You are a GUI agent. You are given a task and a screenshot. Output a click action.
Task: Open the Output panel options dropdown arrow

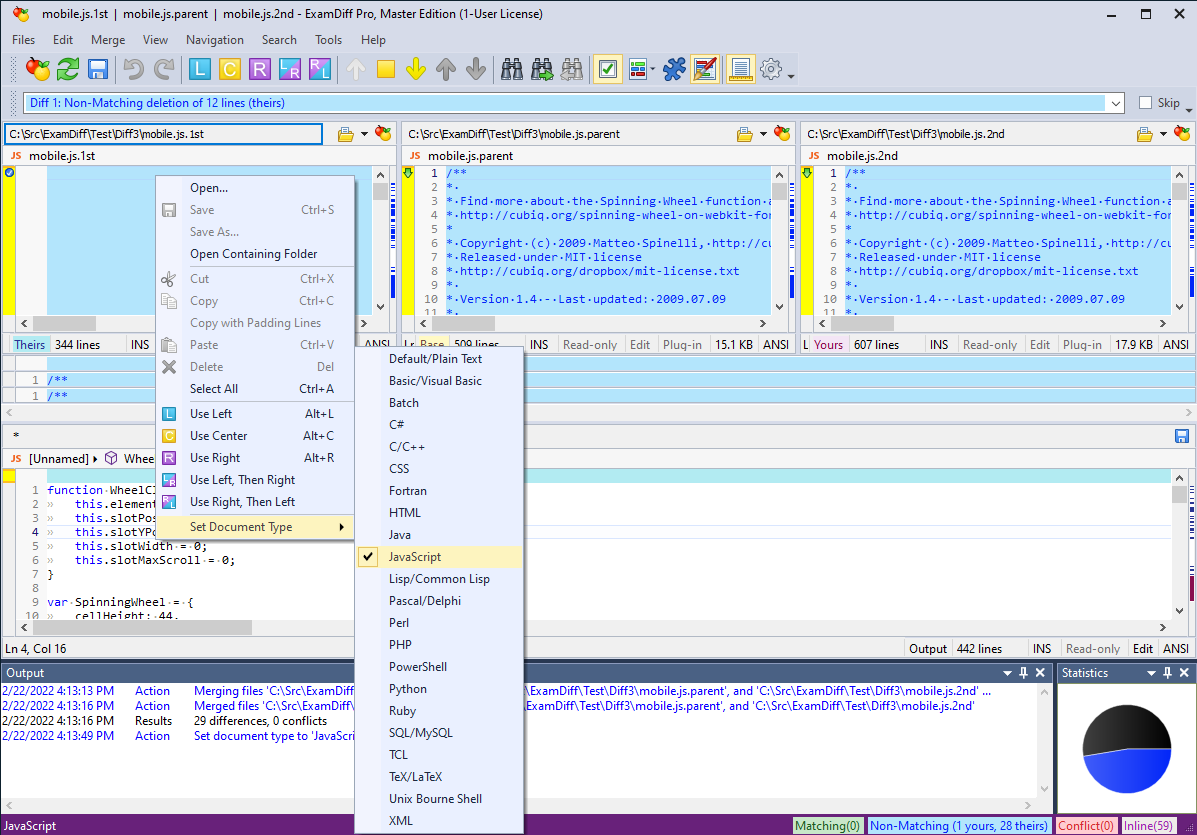click(1007, 672)
